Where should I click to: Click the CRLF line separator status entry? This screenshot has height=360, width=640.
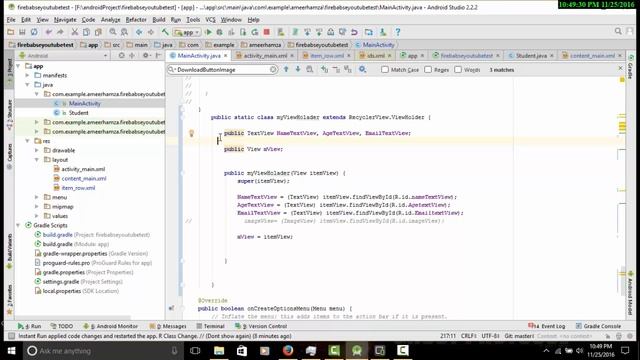[x=469, y=336]
